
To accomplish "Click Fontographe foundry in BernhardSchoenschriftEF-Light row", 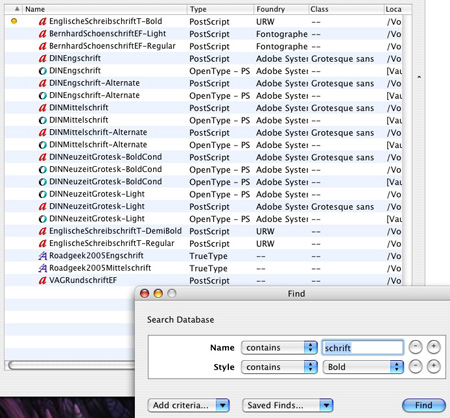I will 282,34.
